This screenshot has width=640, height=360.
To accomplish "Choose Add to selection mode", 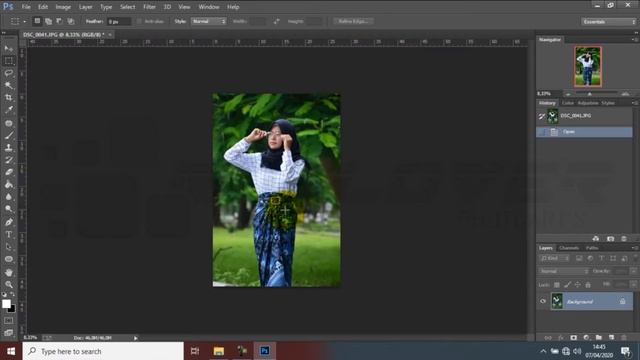I will [48, 21].
